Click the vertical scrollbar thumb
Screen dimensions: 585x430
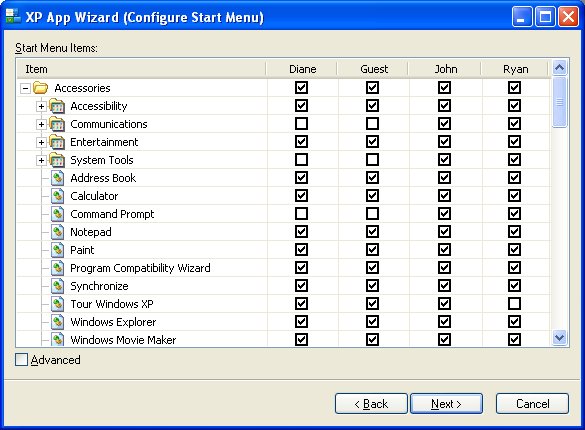coord(559,102)
